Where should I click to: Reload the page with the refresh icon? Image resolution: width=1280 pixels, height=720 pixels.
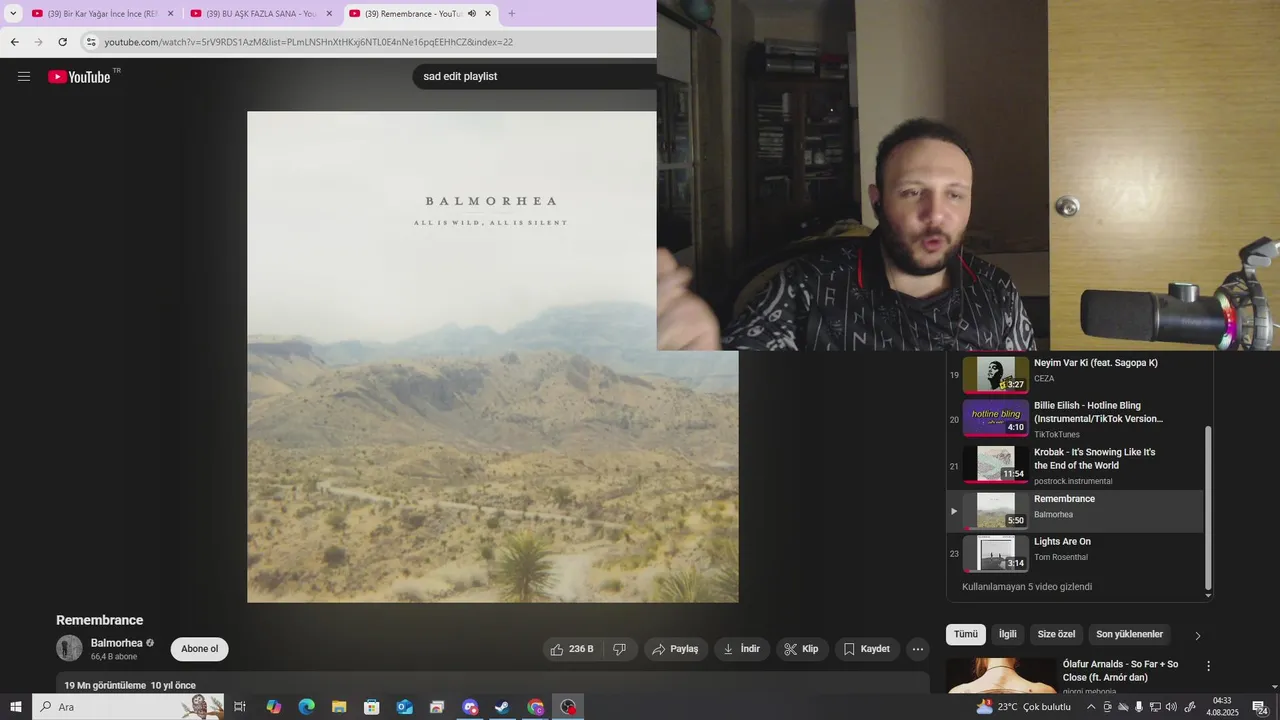62,42
